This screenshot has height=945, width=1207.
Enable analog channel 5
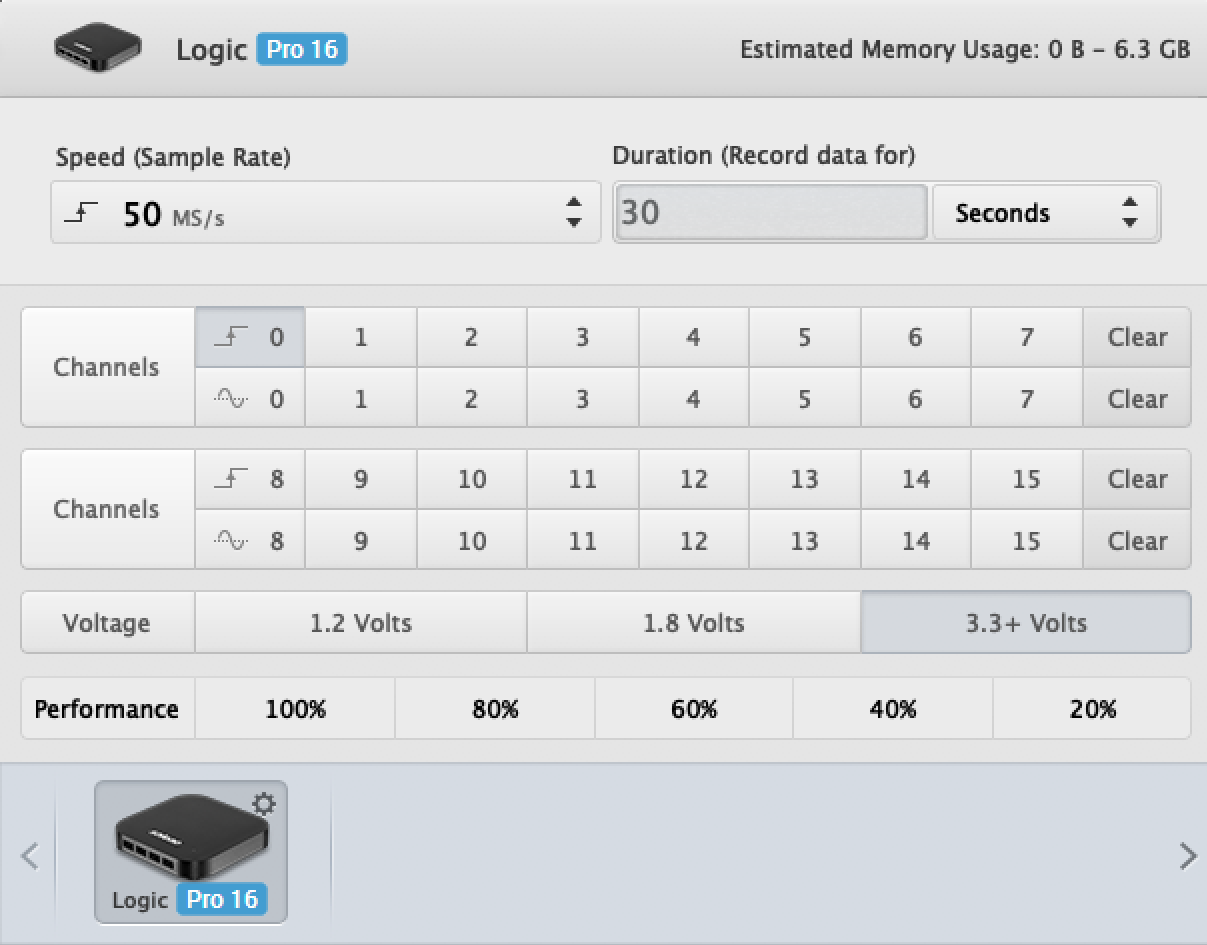point(804,398)
